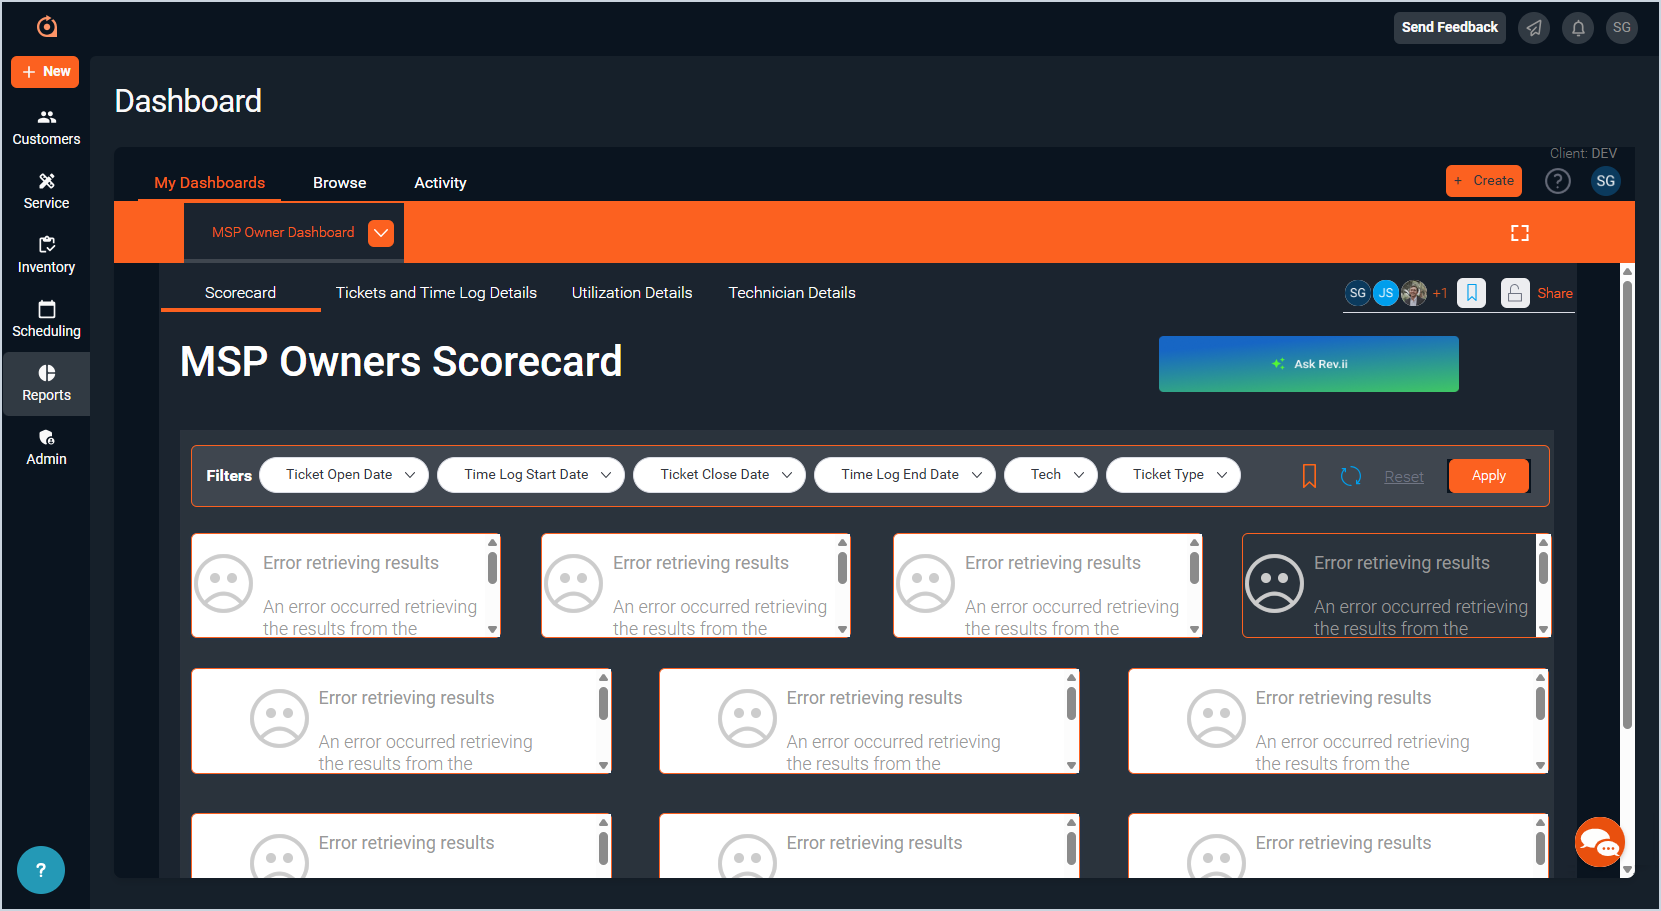Click the MSP Owners Scorecard heading
The height and width of the screenshot is (911, 1661).
401,362
